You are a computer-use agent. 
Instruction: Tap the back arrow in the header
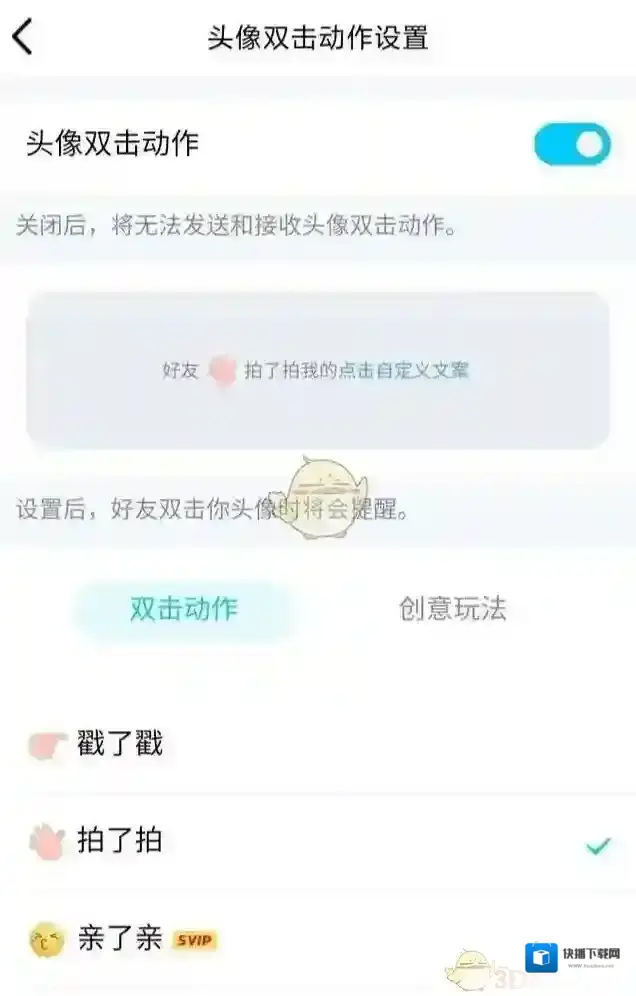(23, 37)
